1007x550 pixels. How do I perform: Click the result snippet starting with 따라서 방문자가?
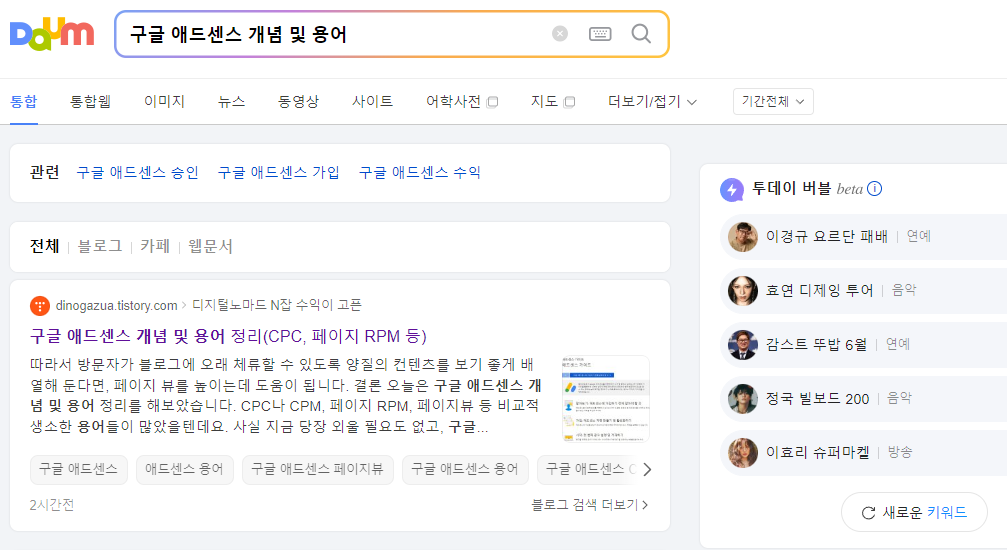click(286, 396)
